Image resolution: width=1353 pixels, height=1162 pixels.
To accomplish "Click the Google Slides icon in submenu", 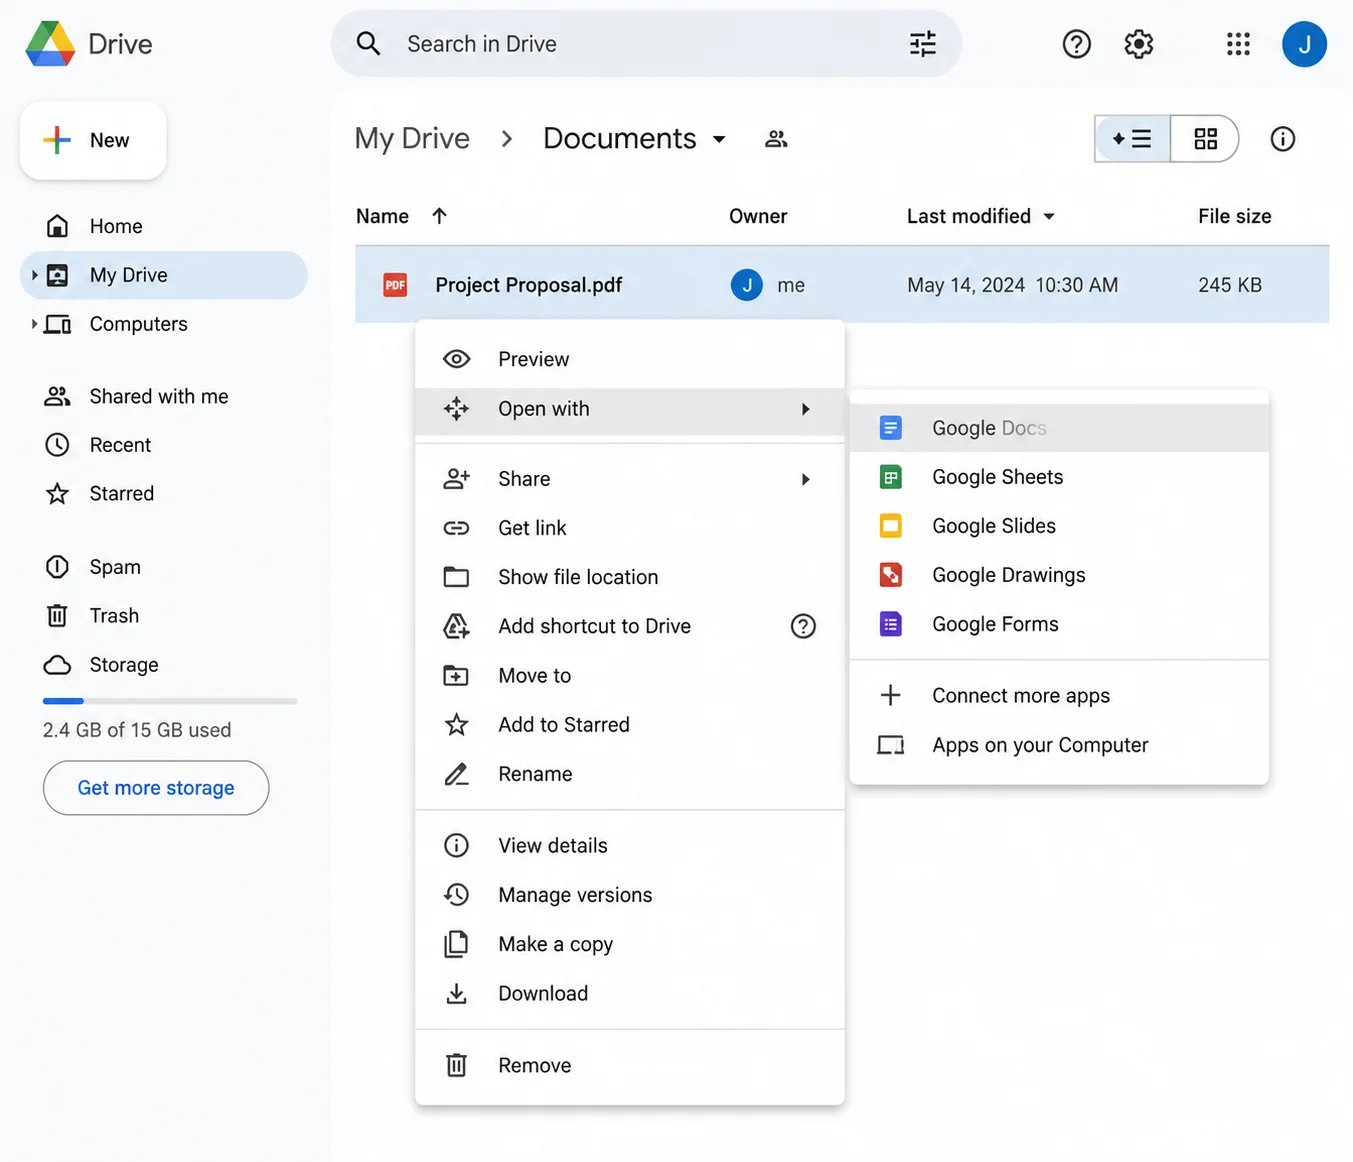I will pos(890,526).
